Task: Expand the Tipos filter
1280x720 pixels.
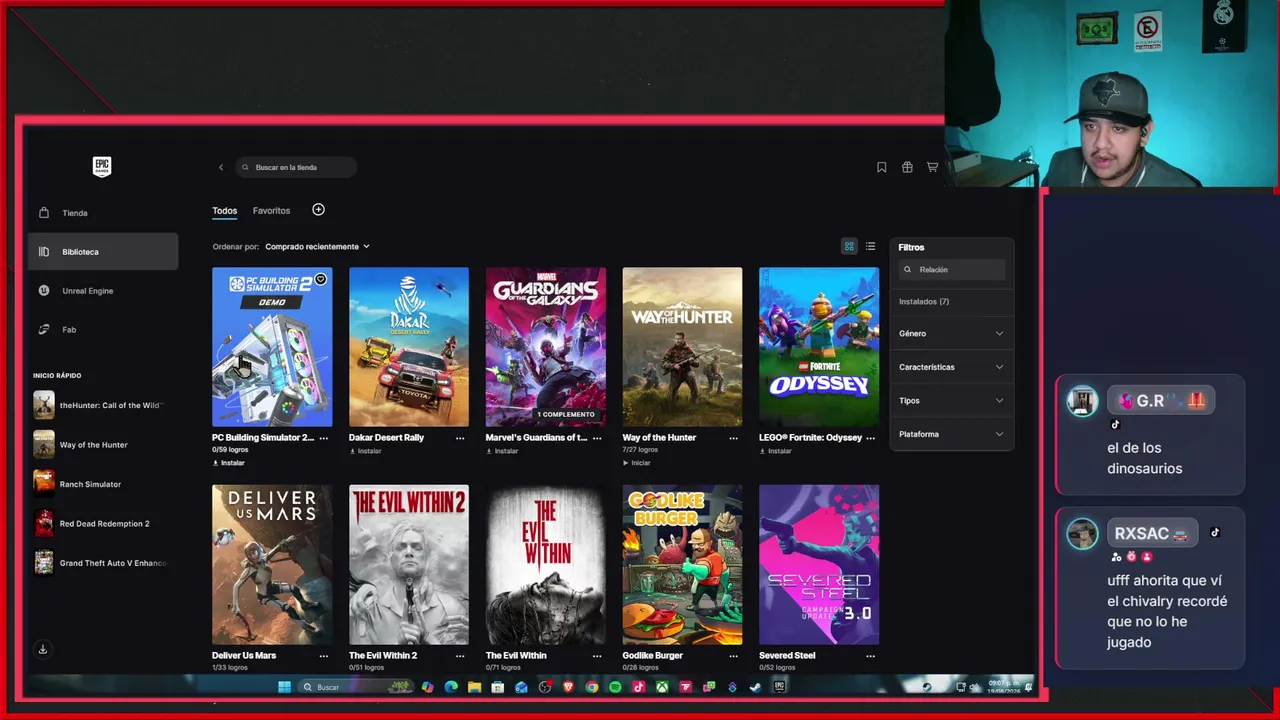Action: coord(951,401)
